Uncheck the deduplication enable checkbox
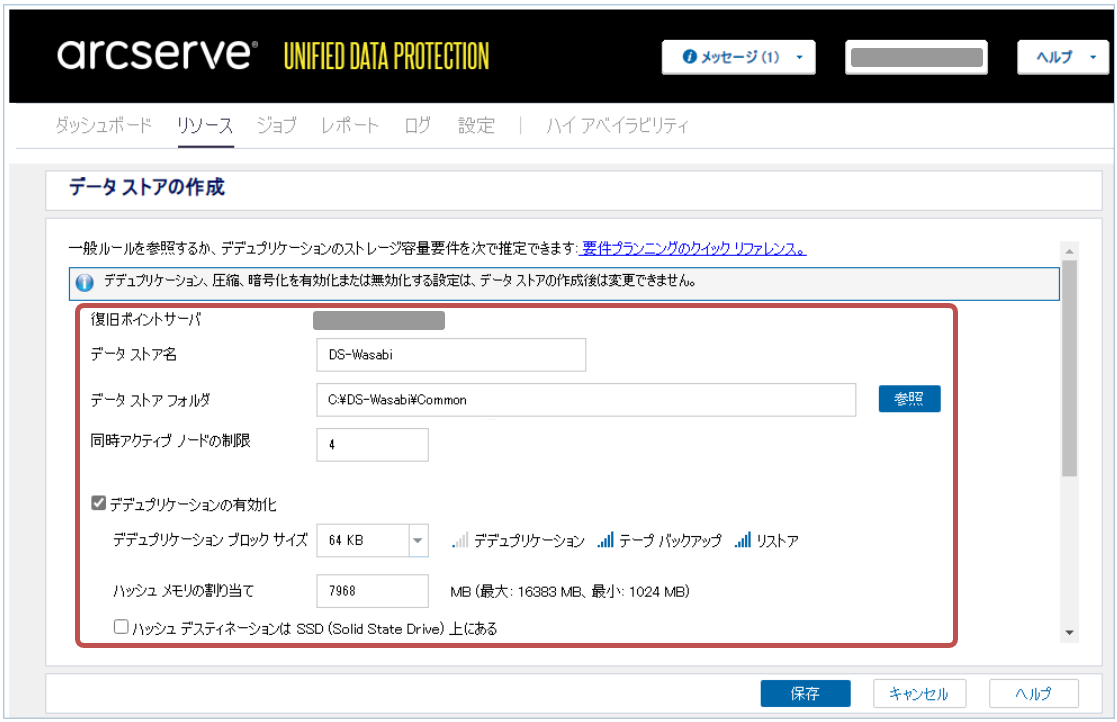The height and width of the screenshot is (722, 1117). [99, 503]
